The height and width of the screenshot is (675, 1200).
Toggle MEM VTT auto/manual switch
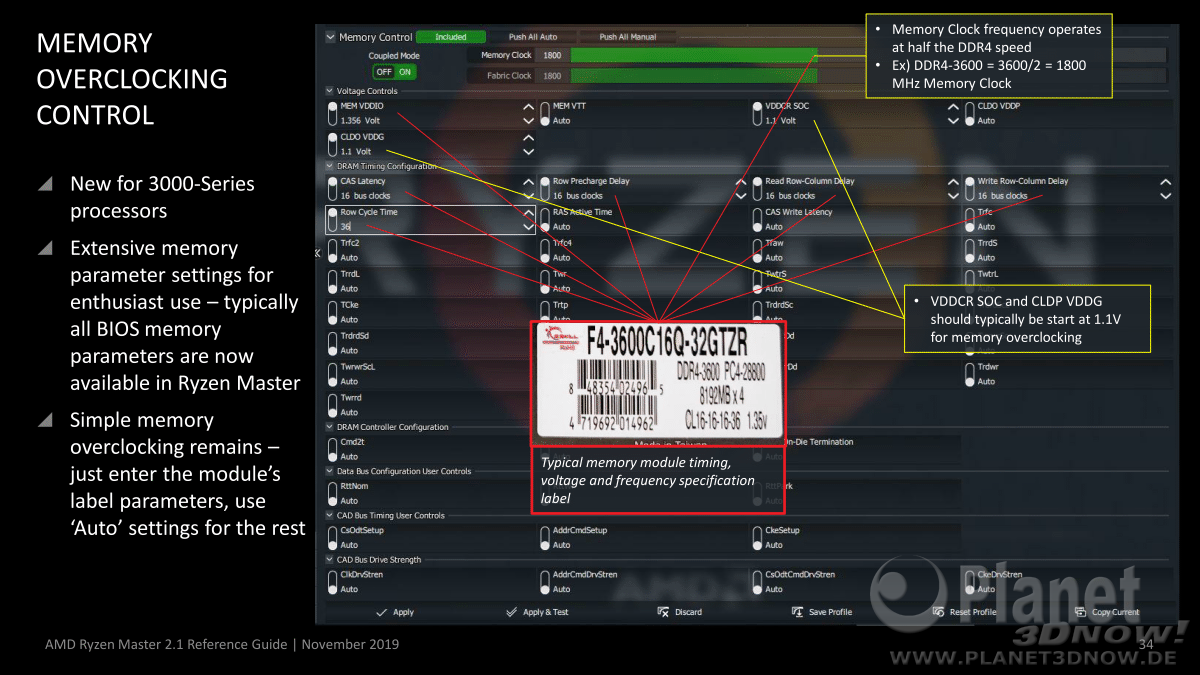coord(545,113)
